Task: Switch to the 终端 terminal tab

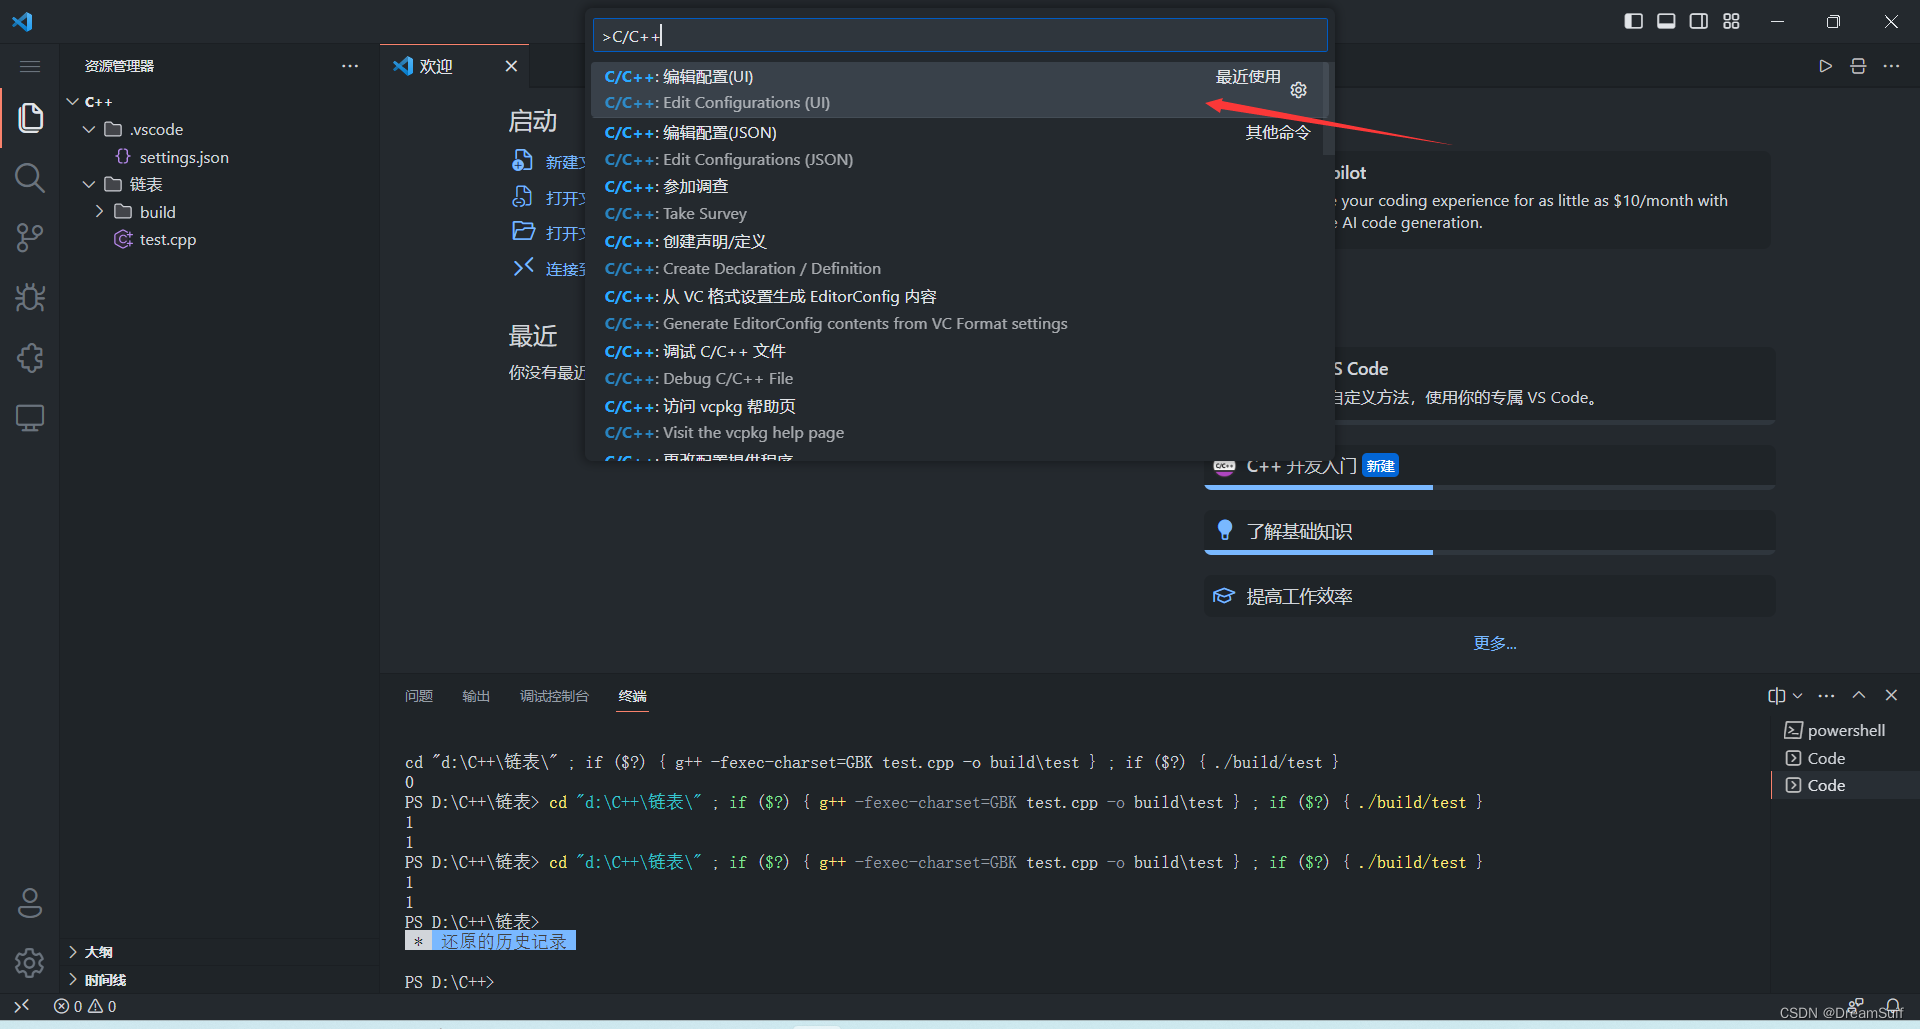Action: pos(632,696)
